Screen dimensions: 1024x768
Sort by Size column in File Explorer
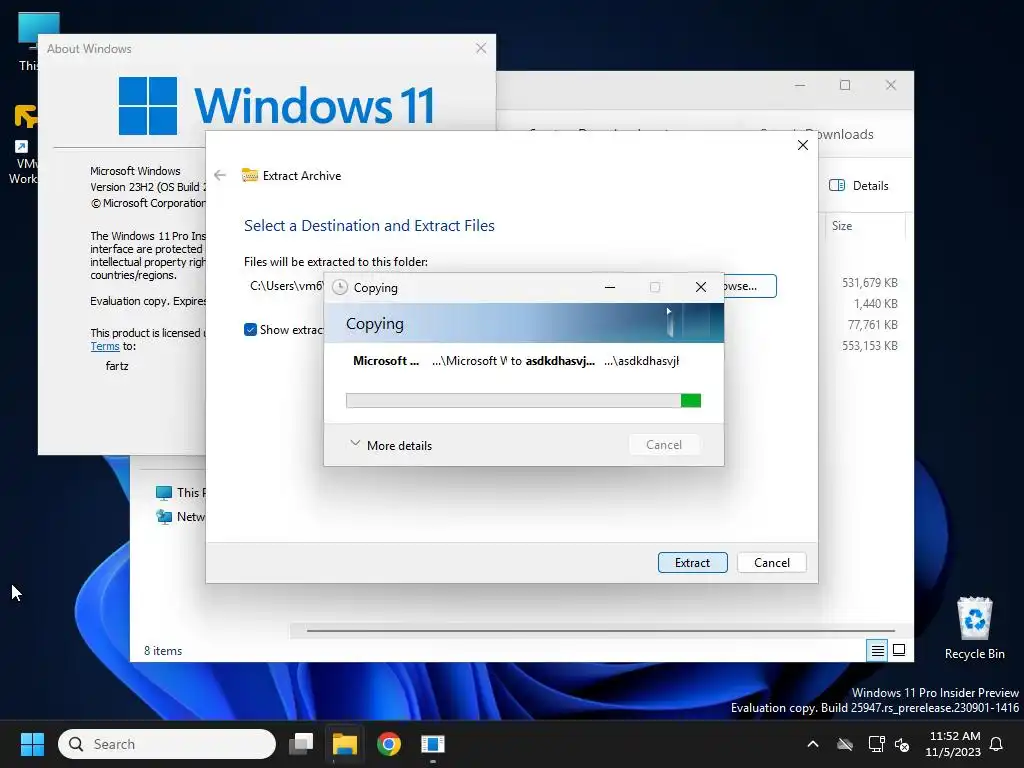[842, 226]
